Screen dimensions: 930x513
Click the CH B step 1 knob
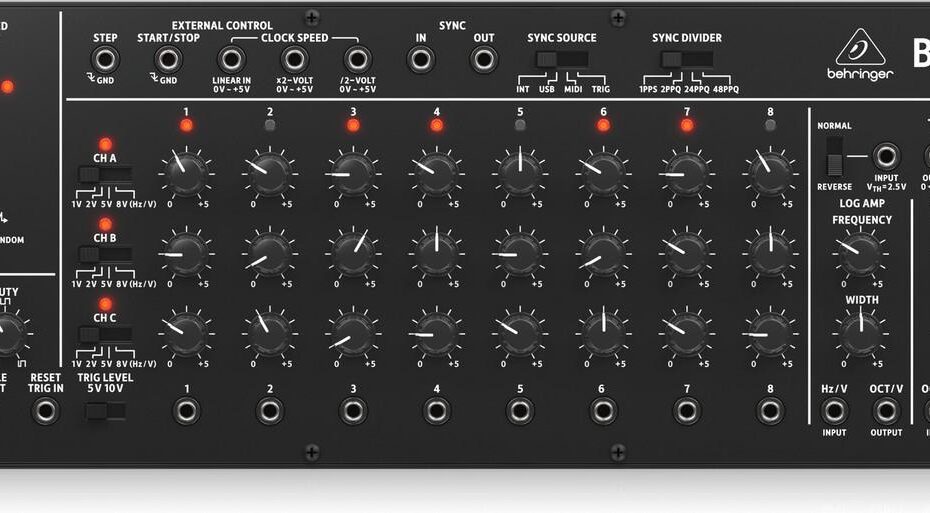[x=186, y=254]
